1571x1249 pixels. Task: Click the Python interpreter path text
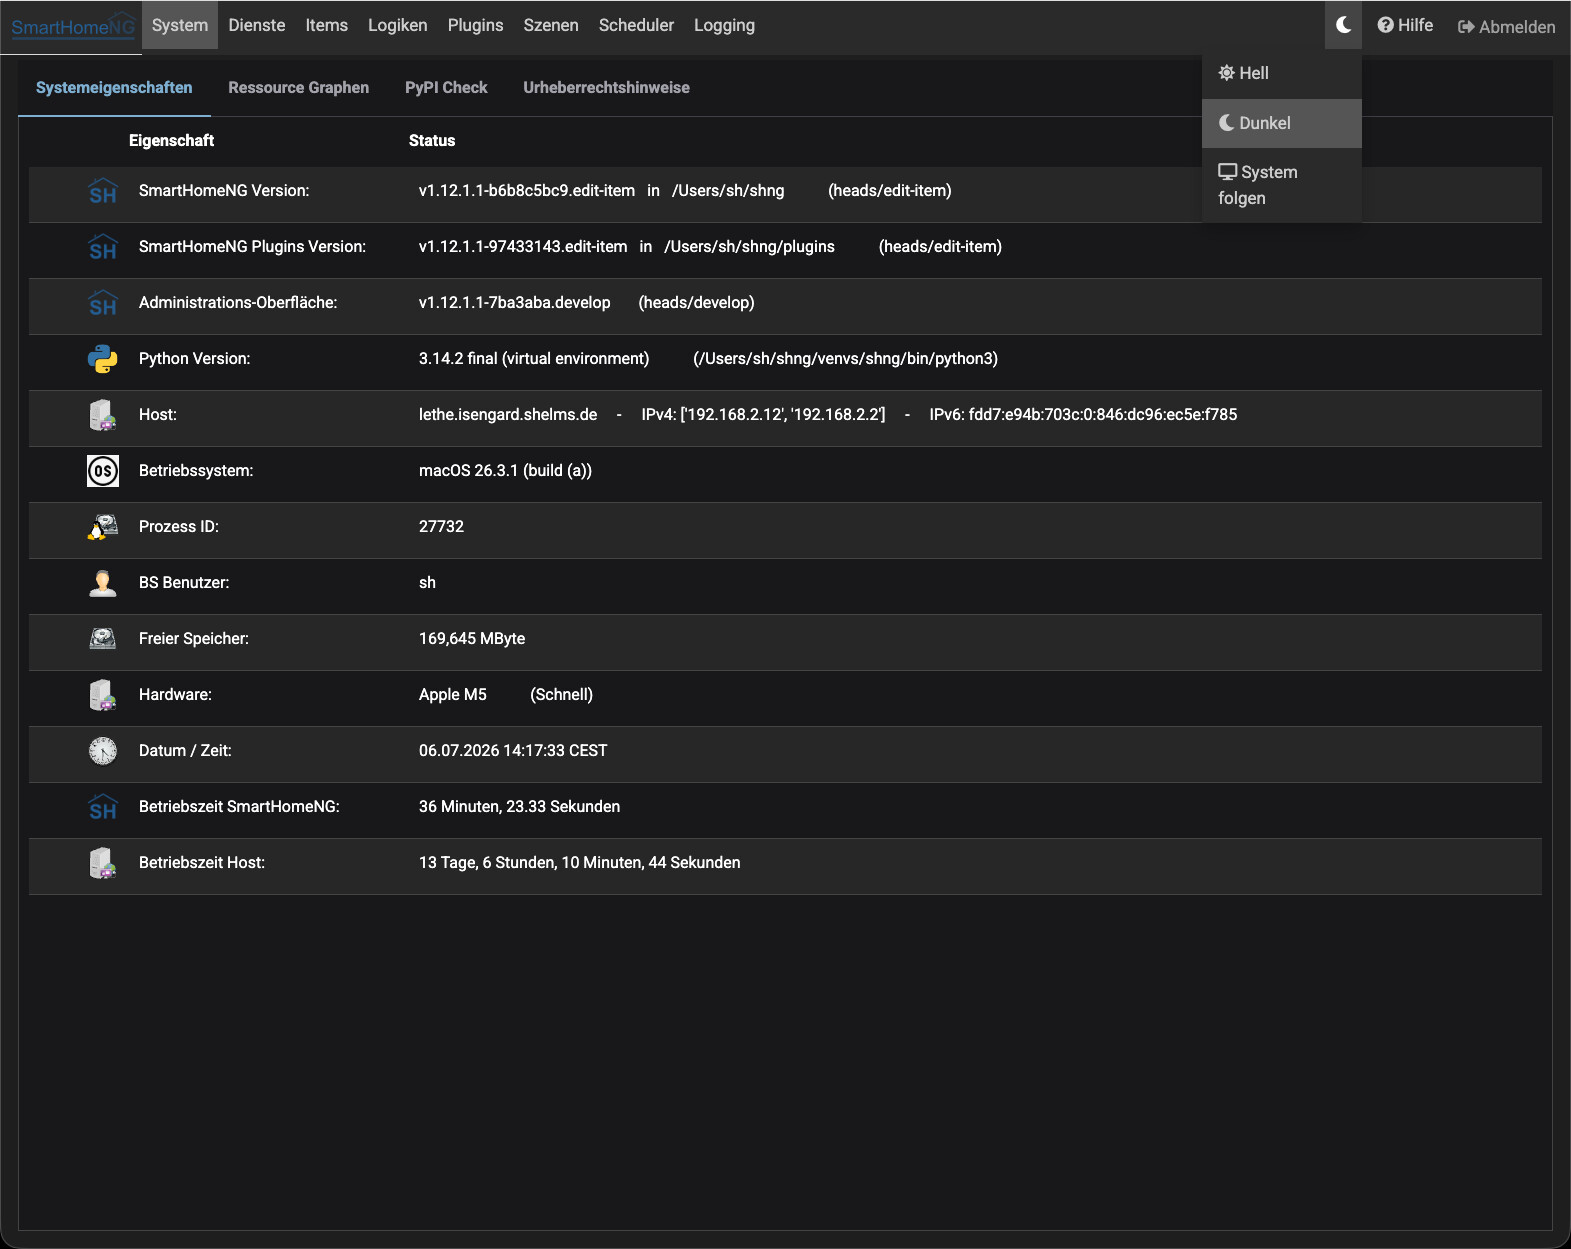click(845, 359)
